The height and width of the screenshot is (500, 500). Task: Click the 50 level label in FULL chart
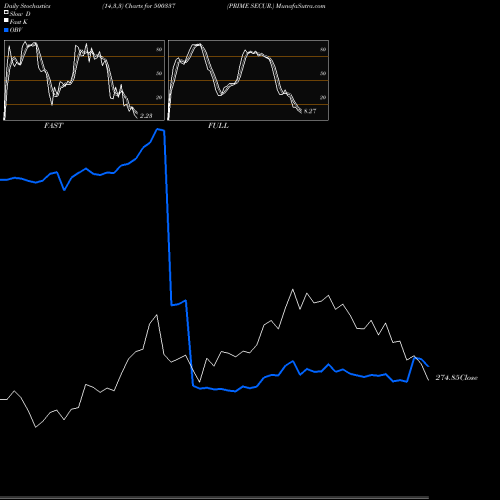[x=323, y=73]
